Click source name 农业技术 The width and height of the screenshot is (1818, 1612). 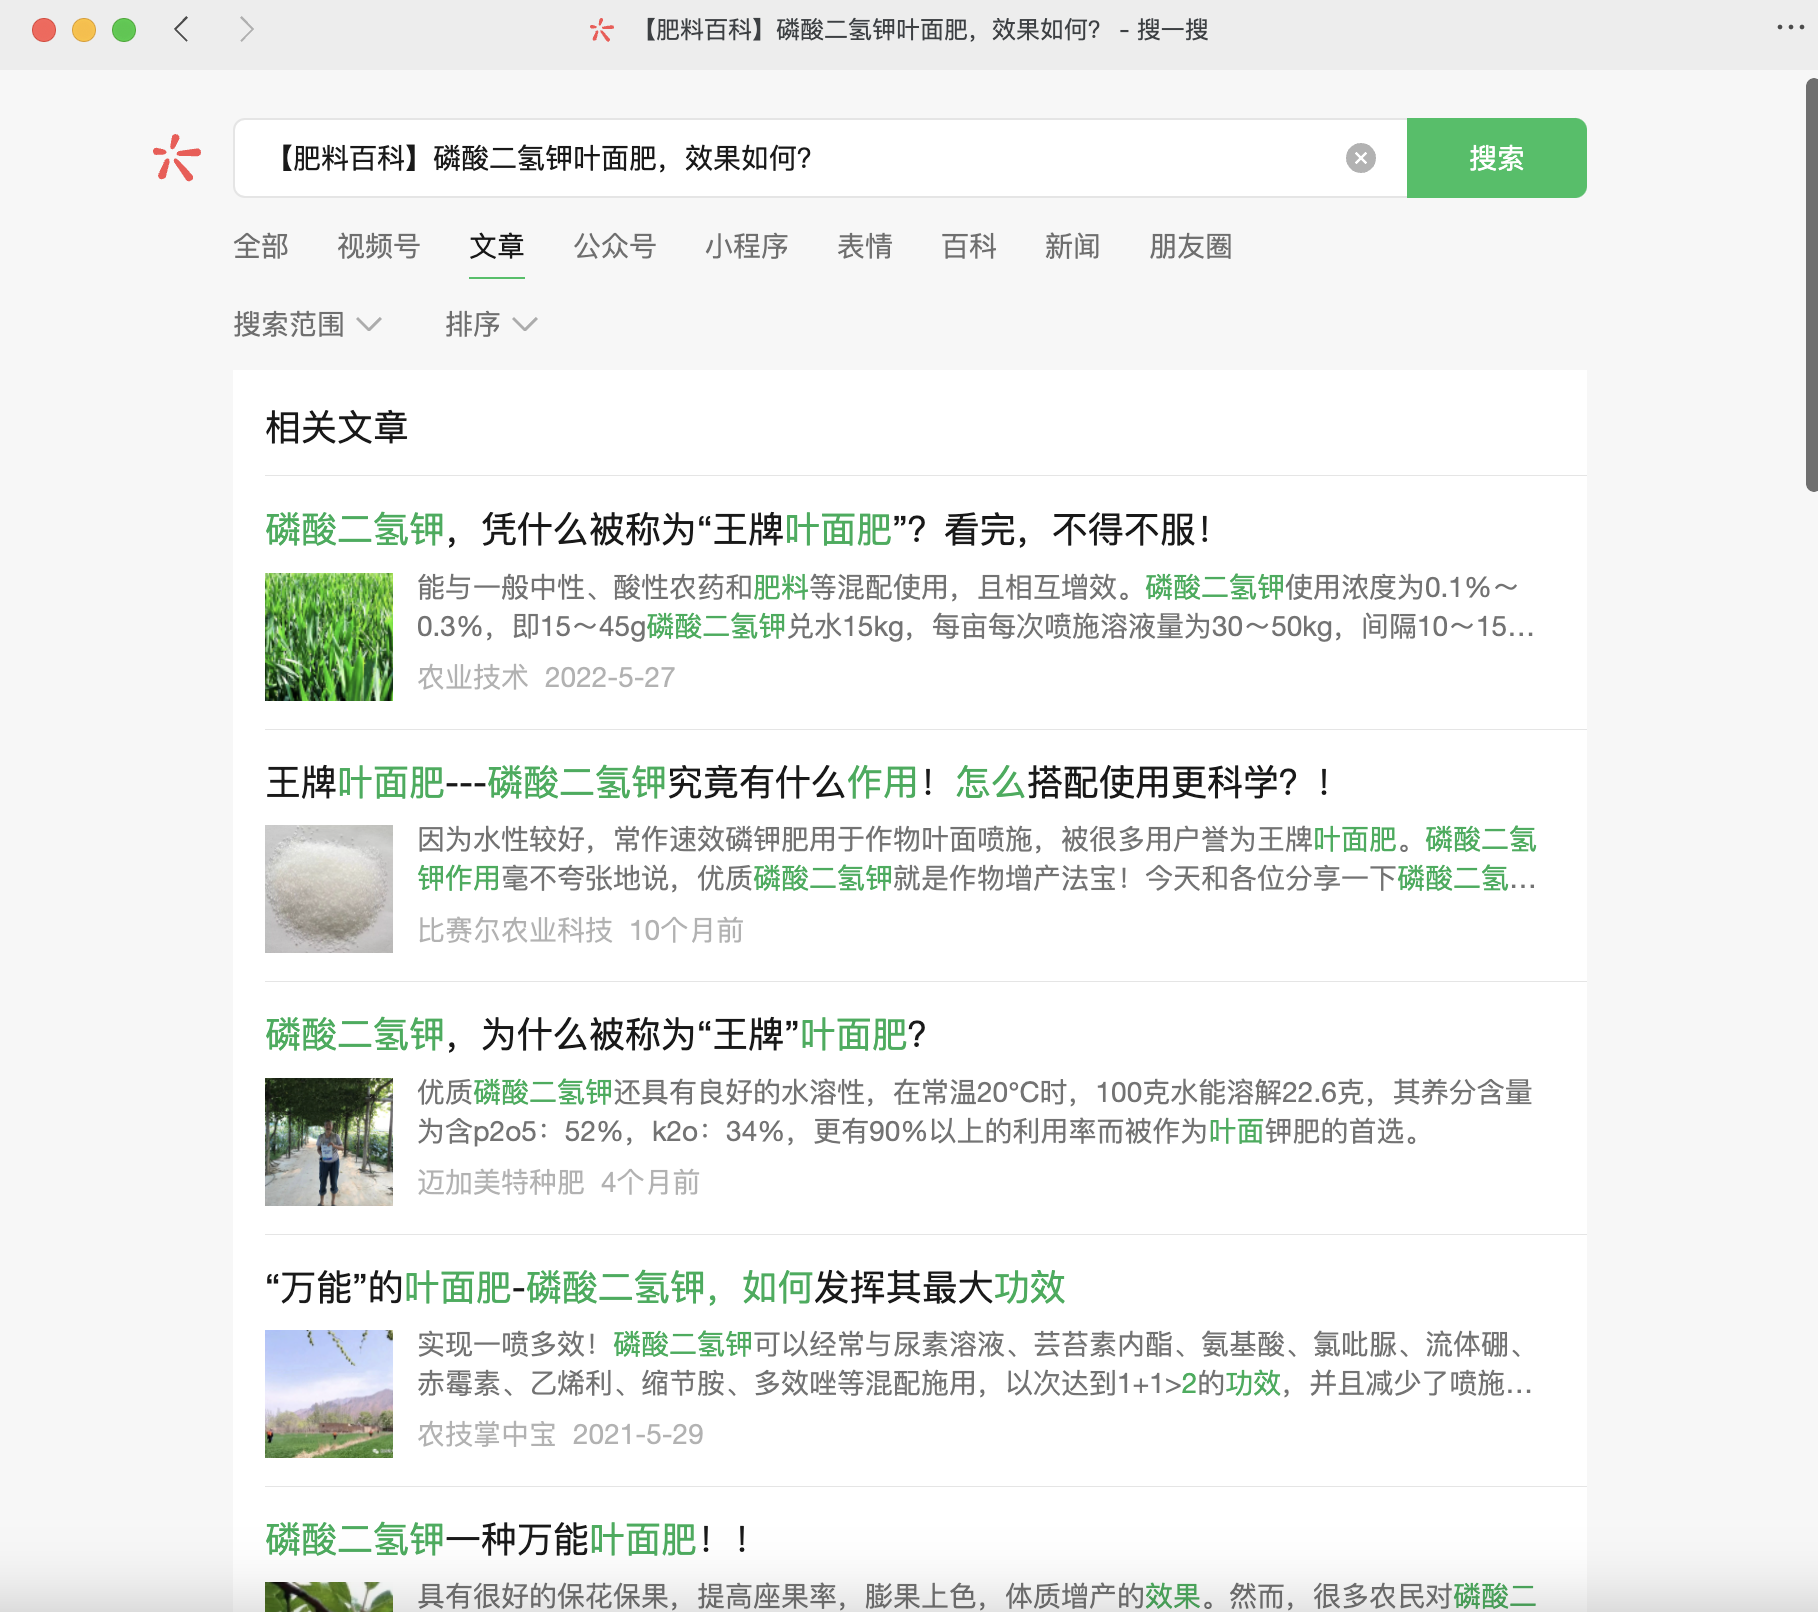click(x=472, y=677)
